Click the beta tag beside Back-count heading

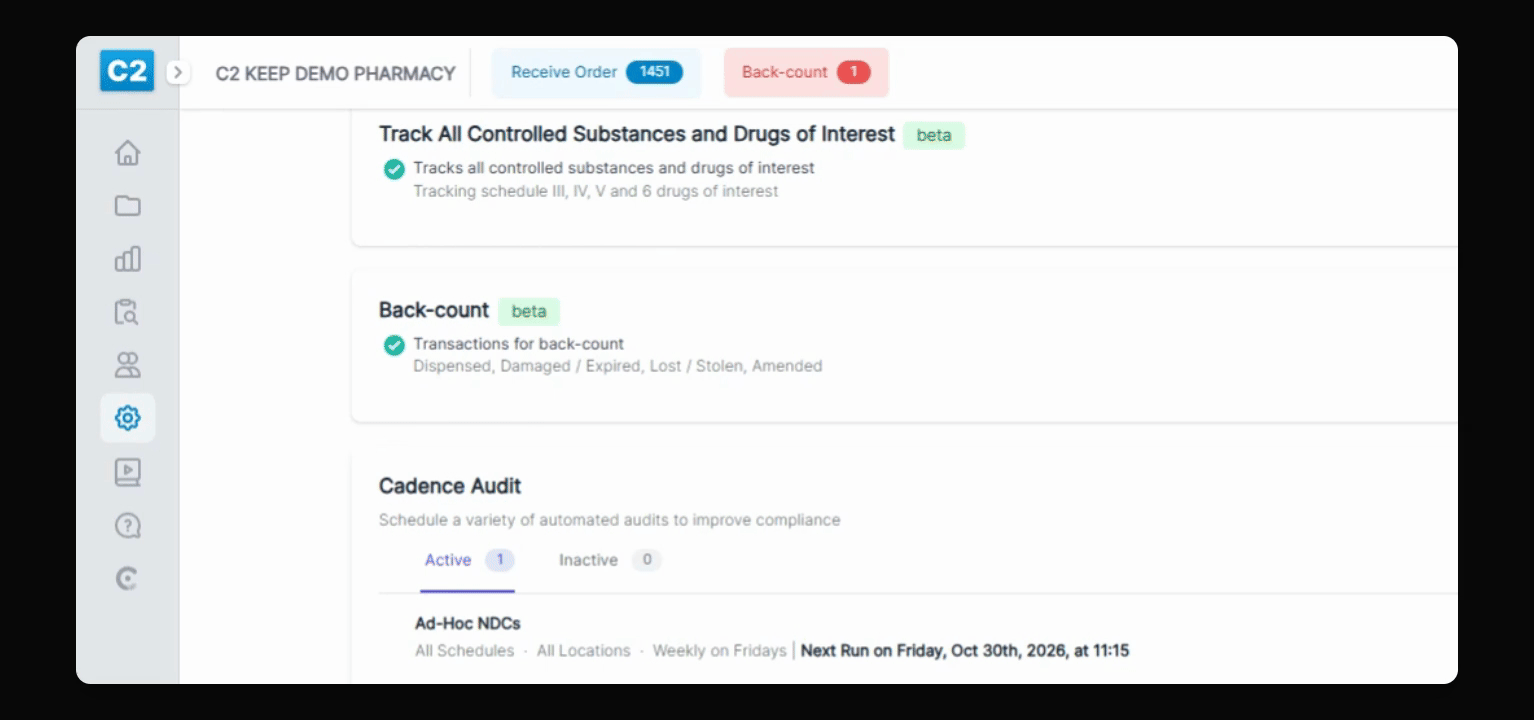point(529,311)
